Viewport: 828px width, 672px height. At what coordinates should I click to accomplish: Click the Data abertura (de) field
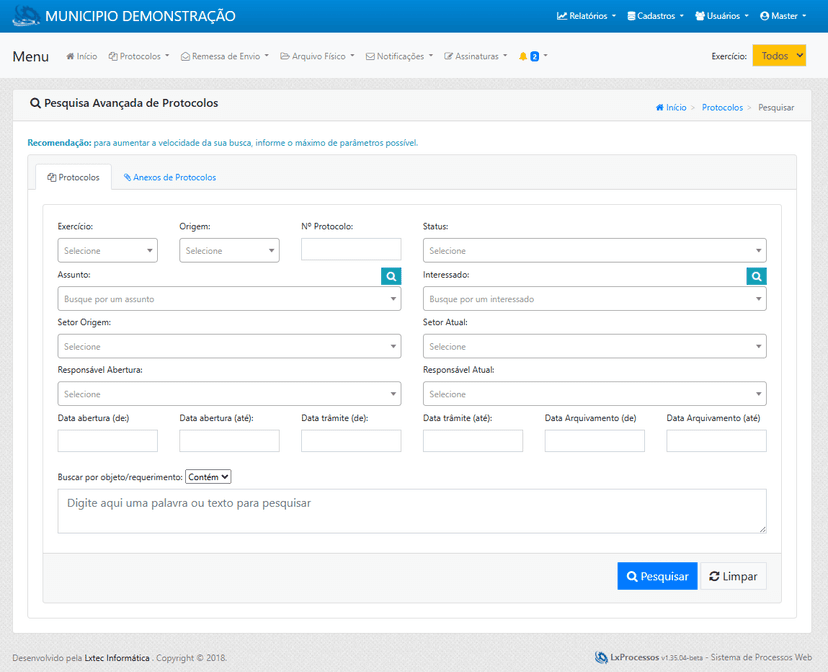(108, 441)
